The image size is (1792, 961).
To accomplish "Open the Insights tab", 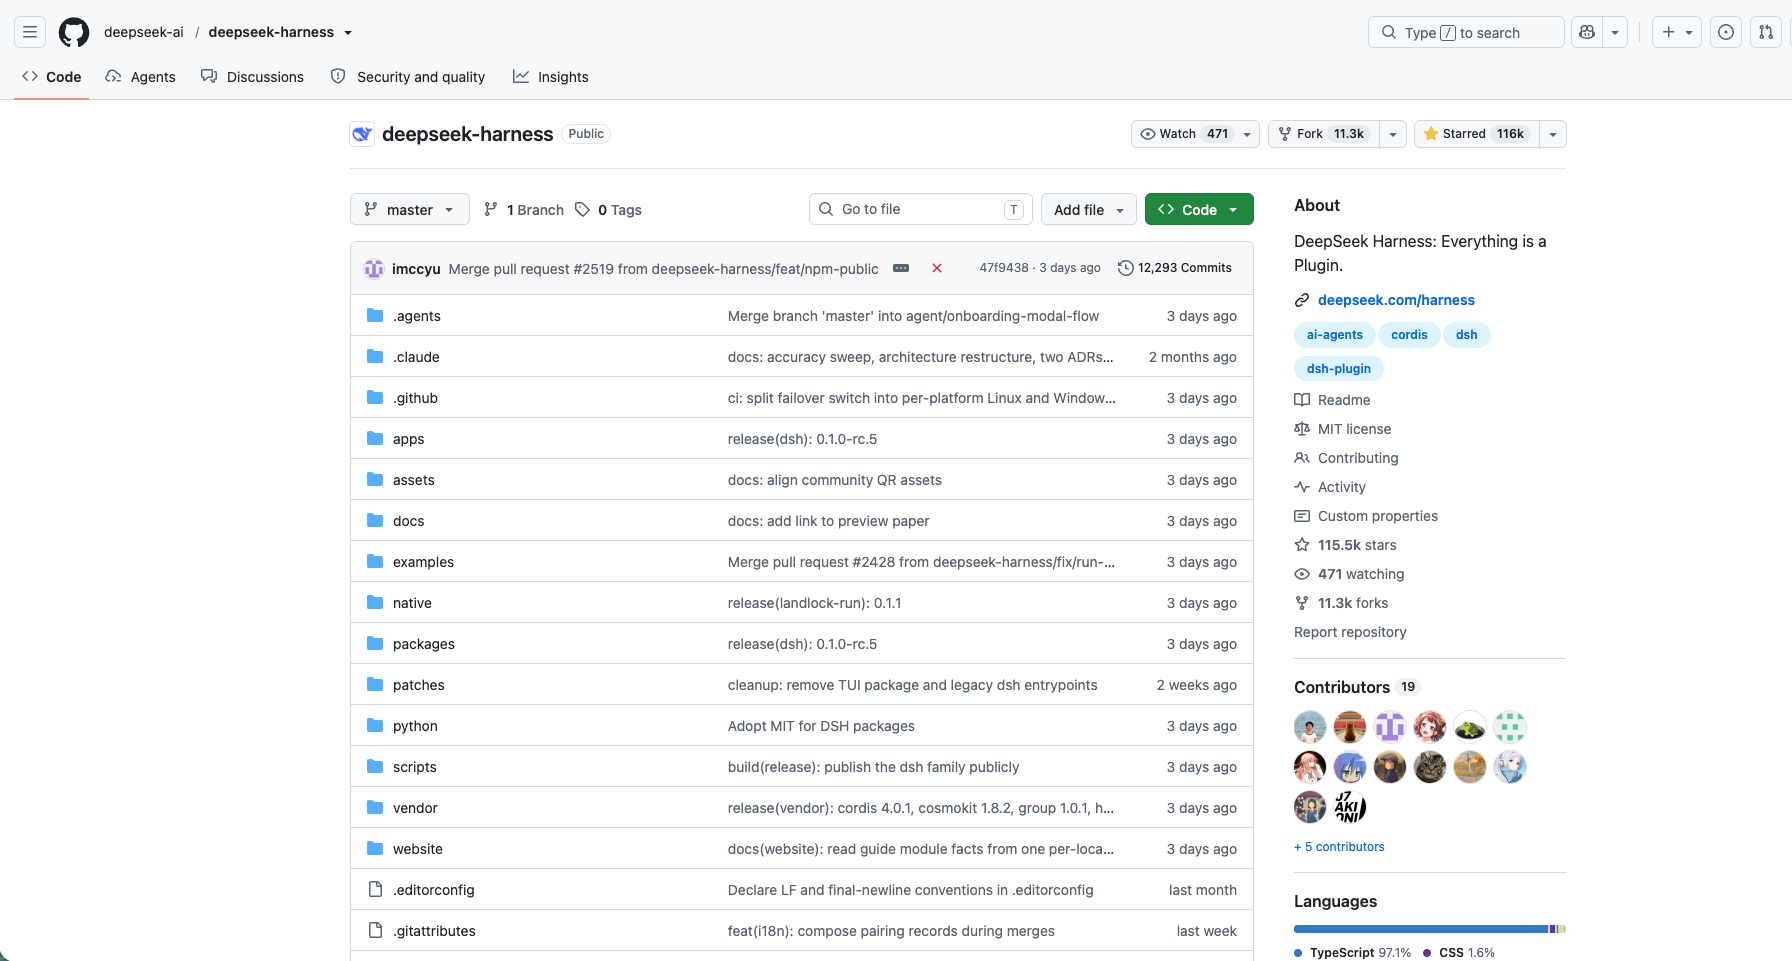I will [551, 77].
